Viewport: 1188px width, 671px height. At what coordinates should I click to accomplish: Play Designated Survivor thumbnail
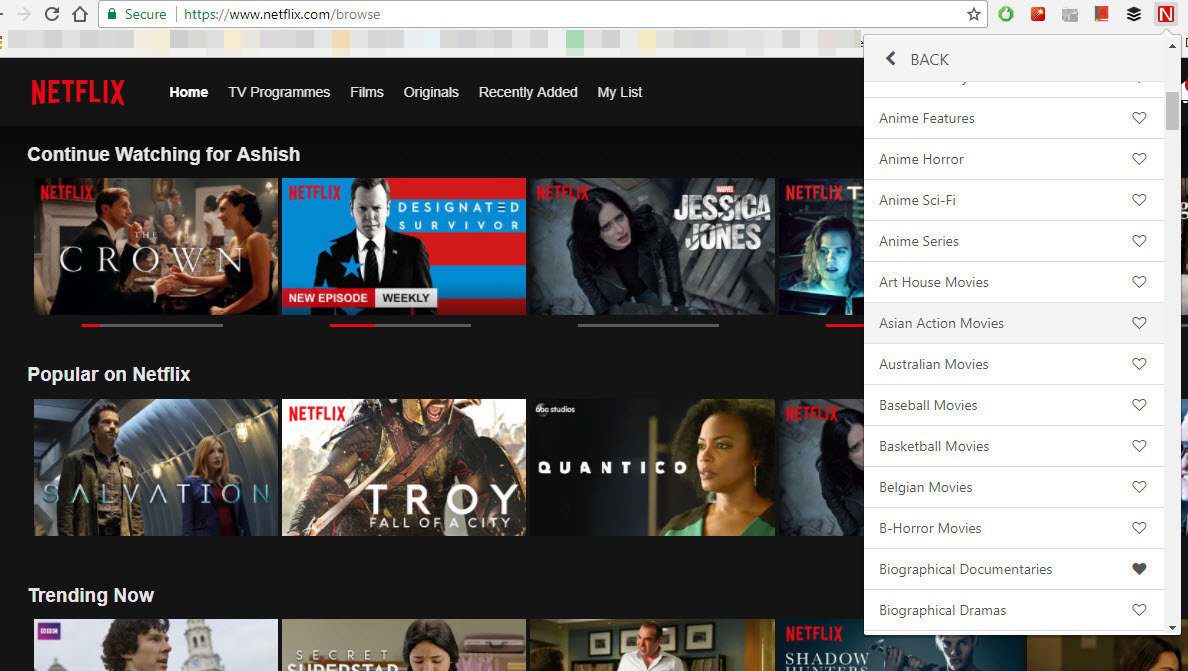(x=404, y=246)
